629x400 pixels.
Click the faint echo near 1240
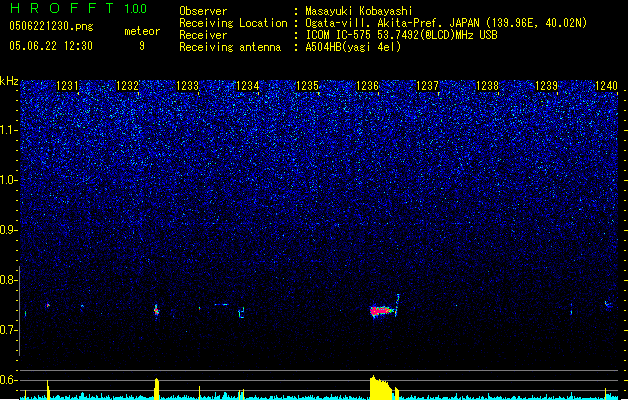(609, 305)
